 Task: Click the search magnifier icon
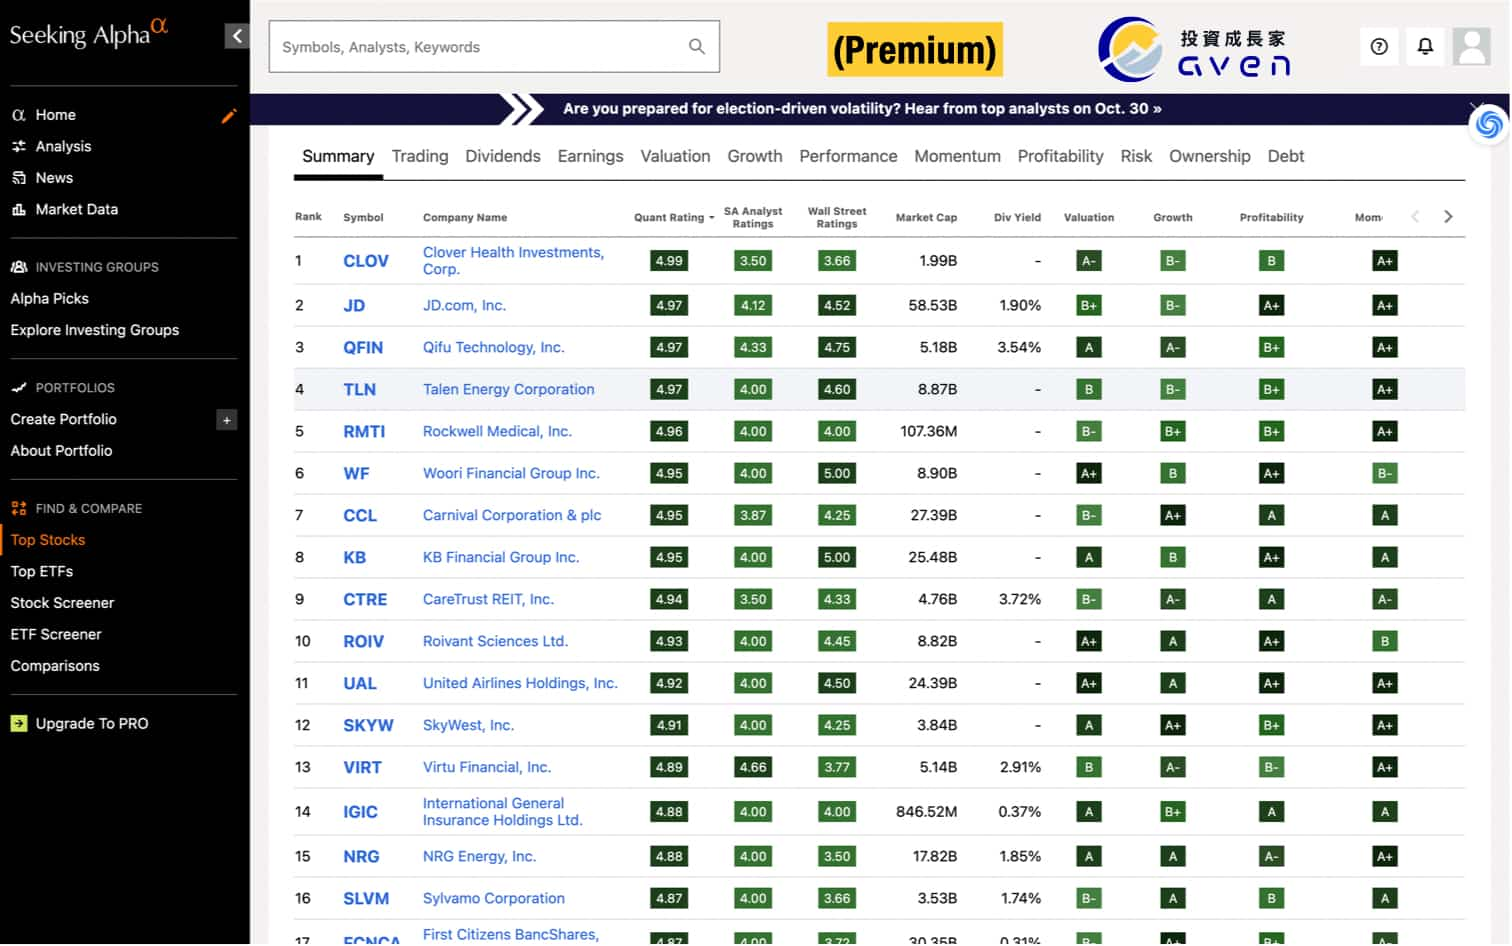697,46
